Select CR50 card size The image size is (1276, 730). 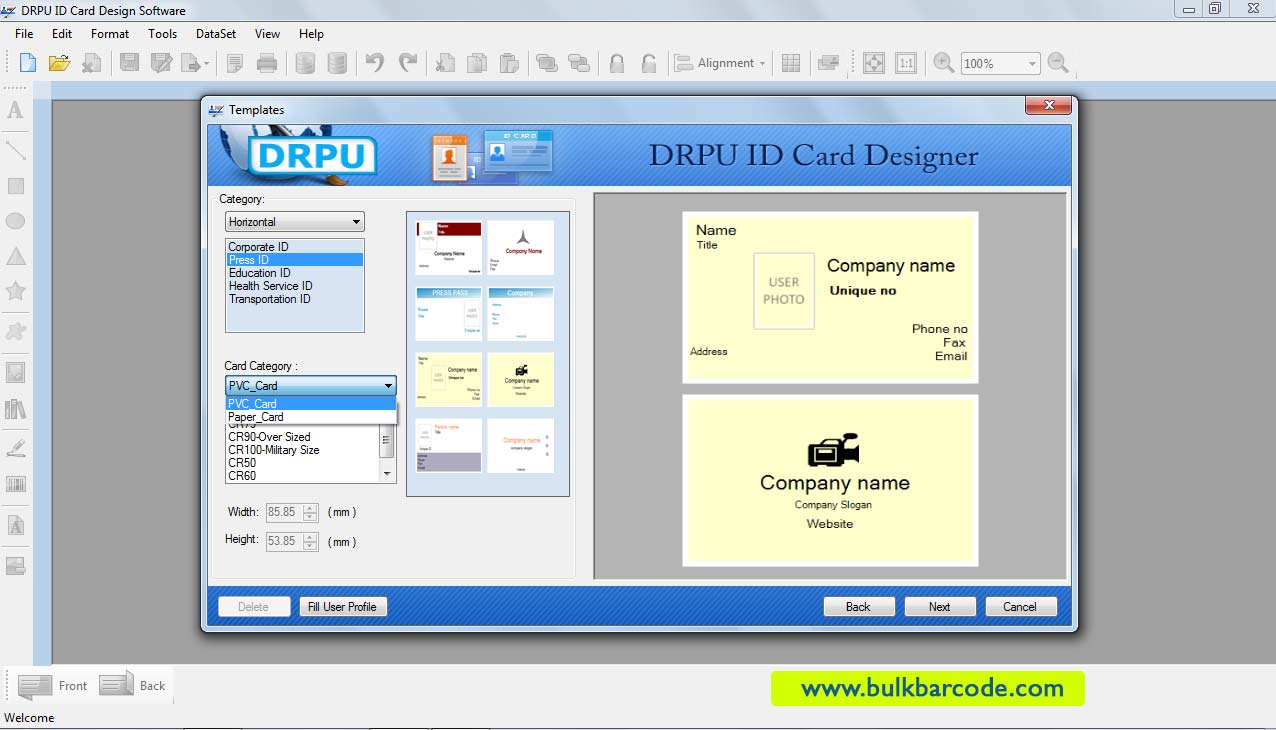pyautogui.click(x=303, y=463)
